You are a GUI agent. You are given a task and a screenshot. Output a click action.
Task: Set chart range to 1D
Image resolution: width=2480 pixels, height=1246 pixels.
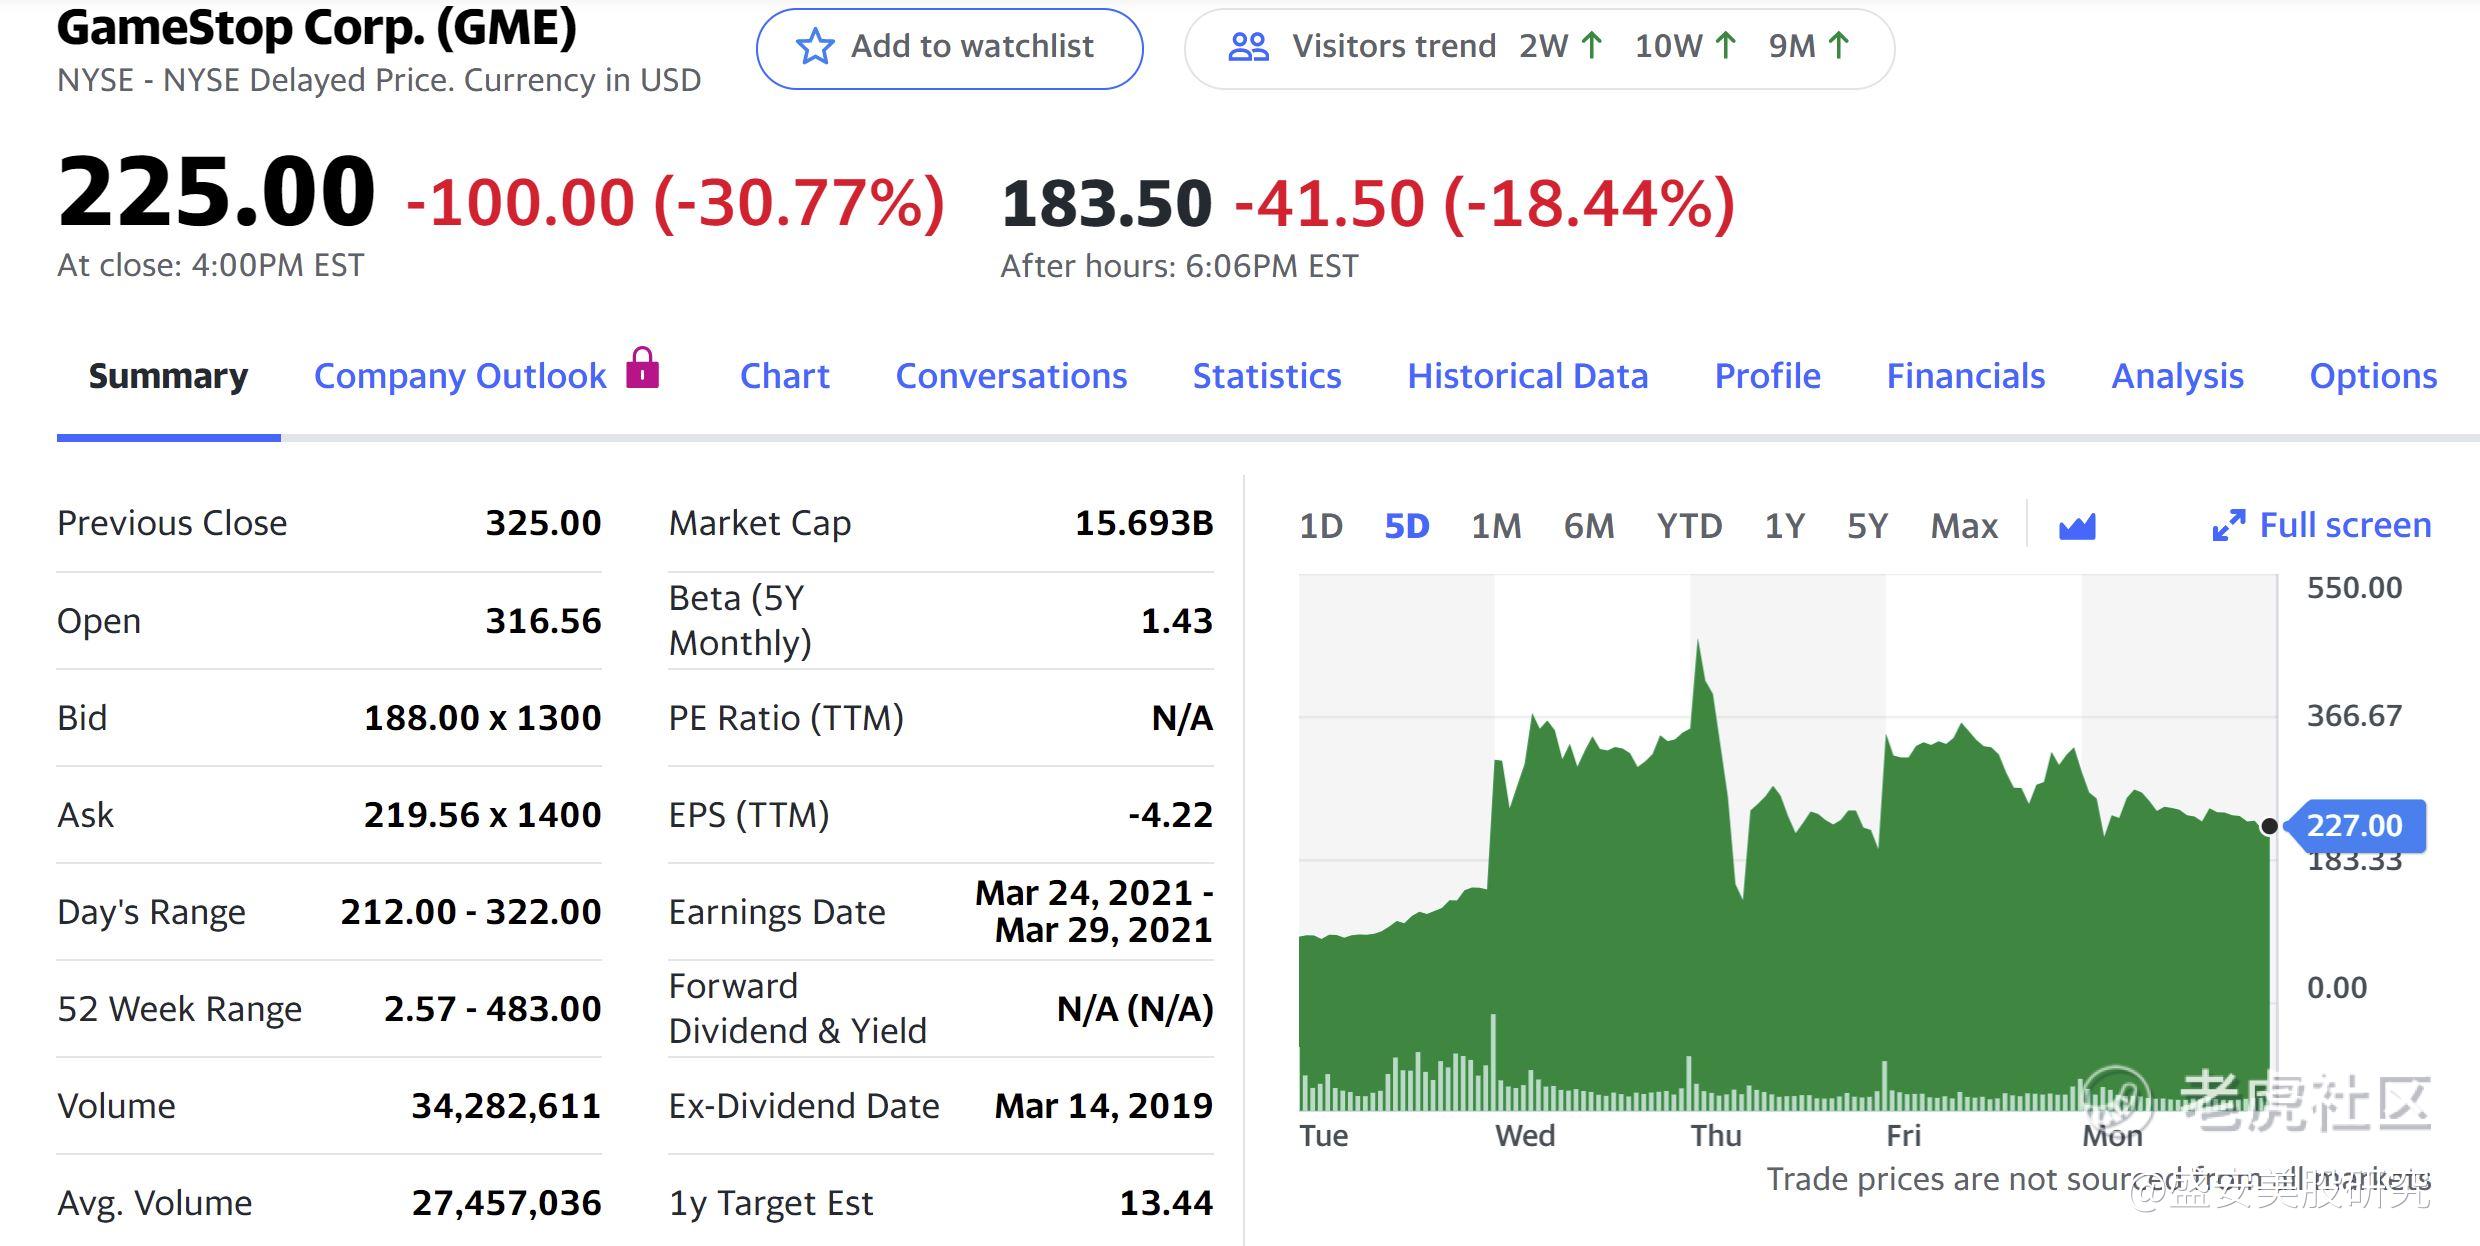click(x=1321, y=526)
